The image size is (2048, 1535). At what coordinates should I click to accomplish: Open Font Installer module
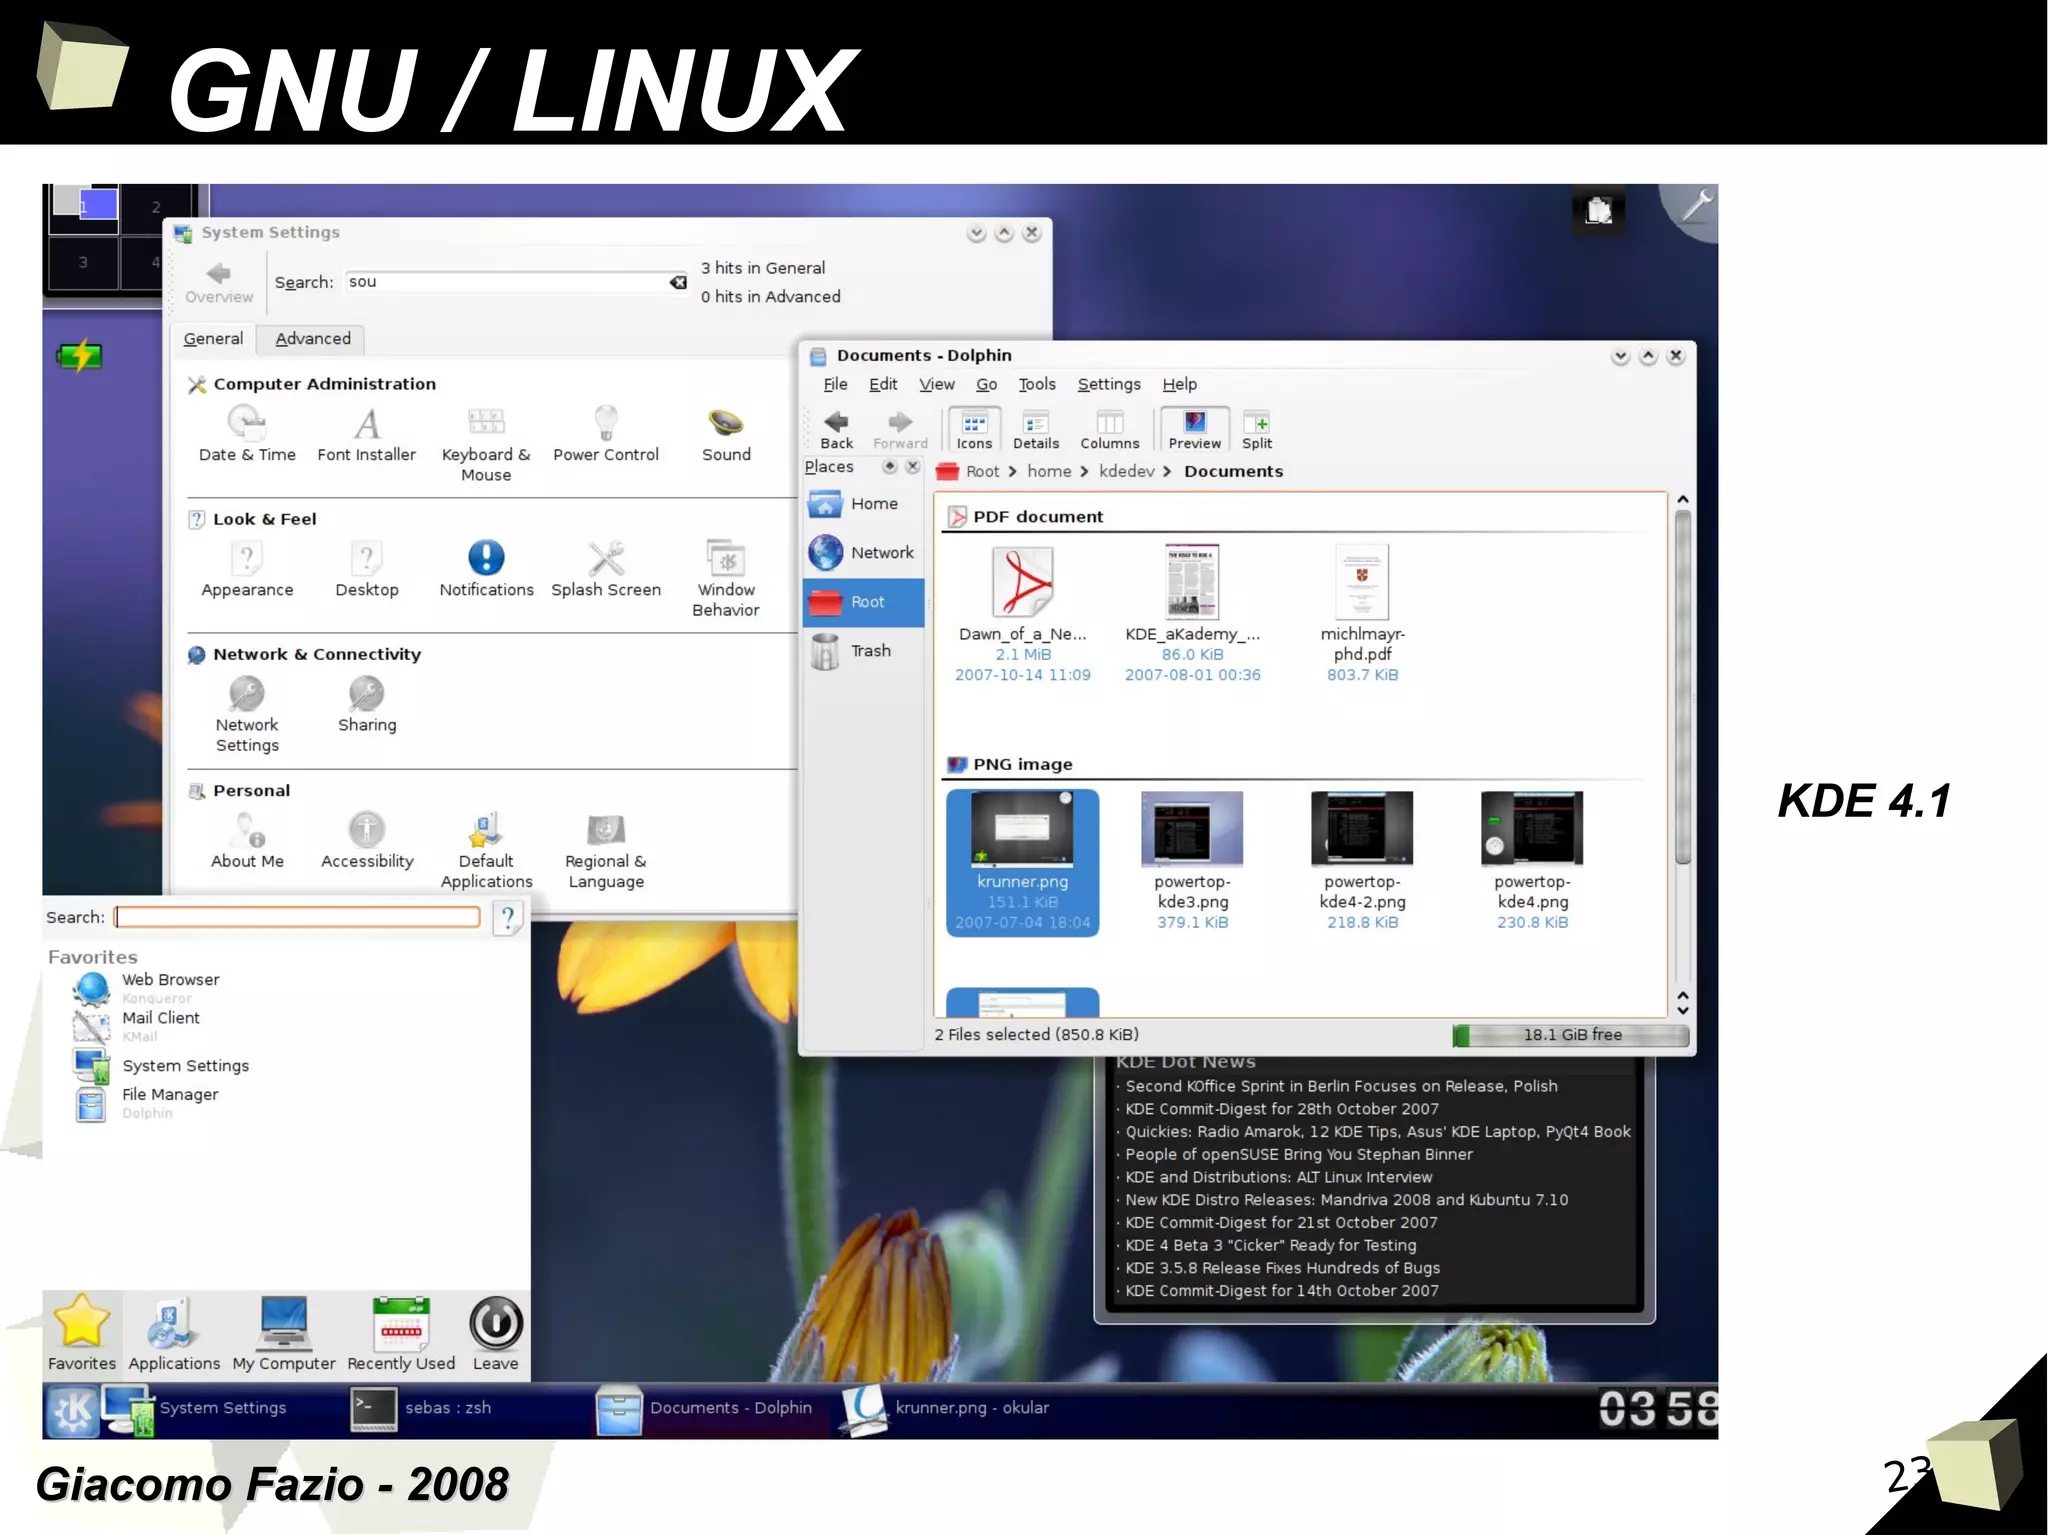366,433
